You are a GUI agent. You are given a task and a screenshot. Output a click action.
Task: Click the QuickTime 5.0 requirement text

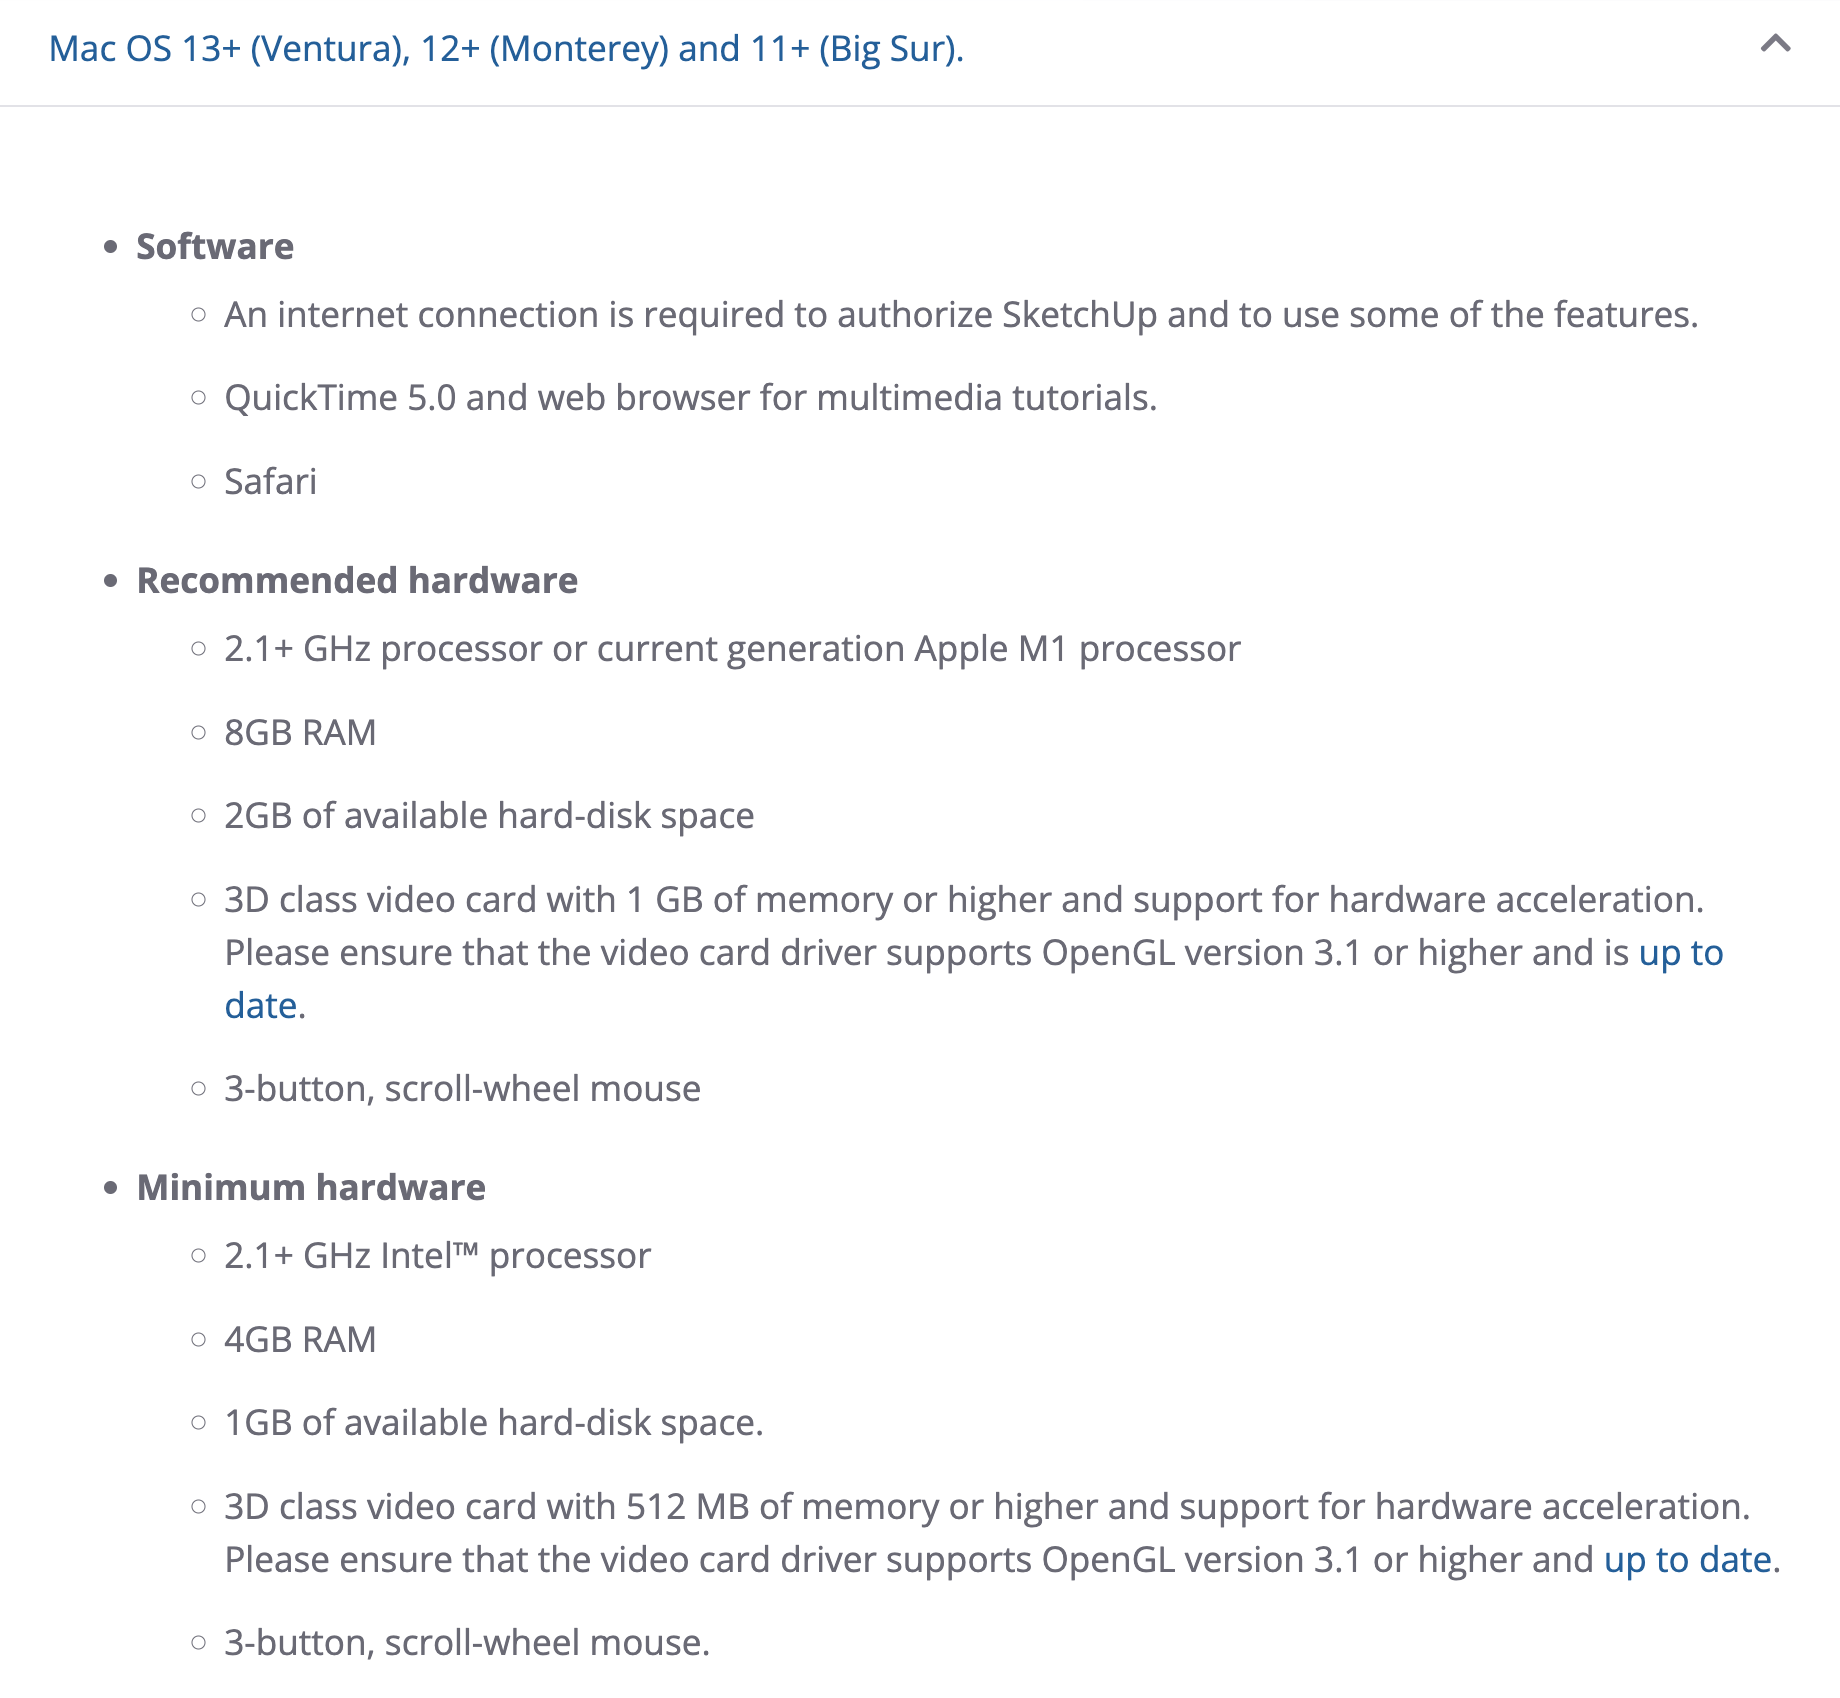[690, 398]
